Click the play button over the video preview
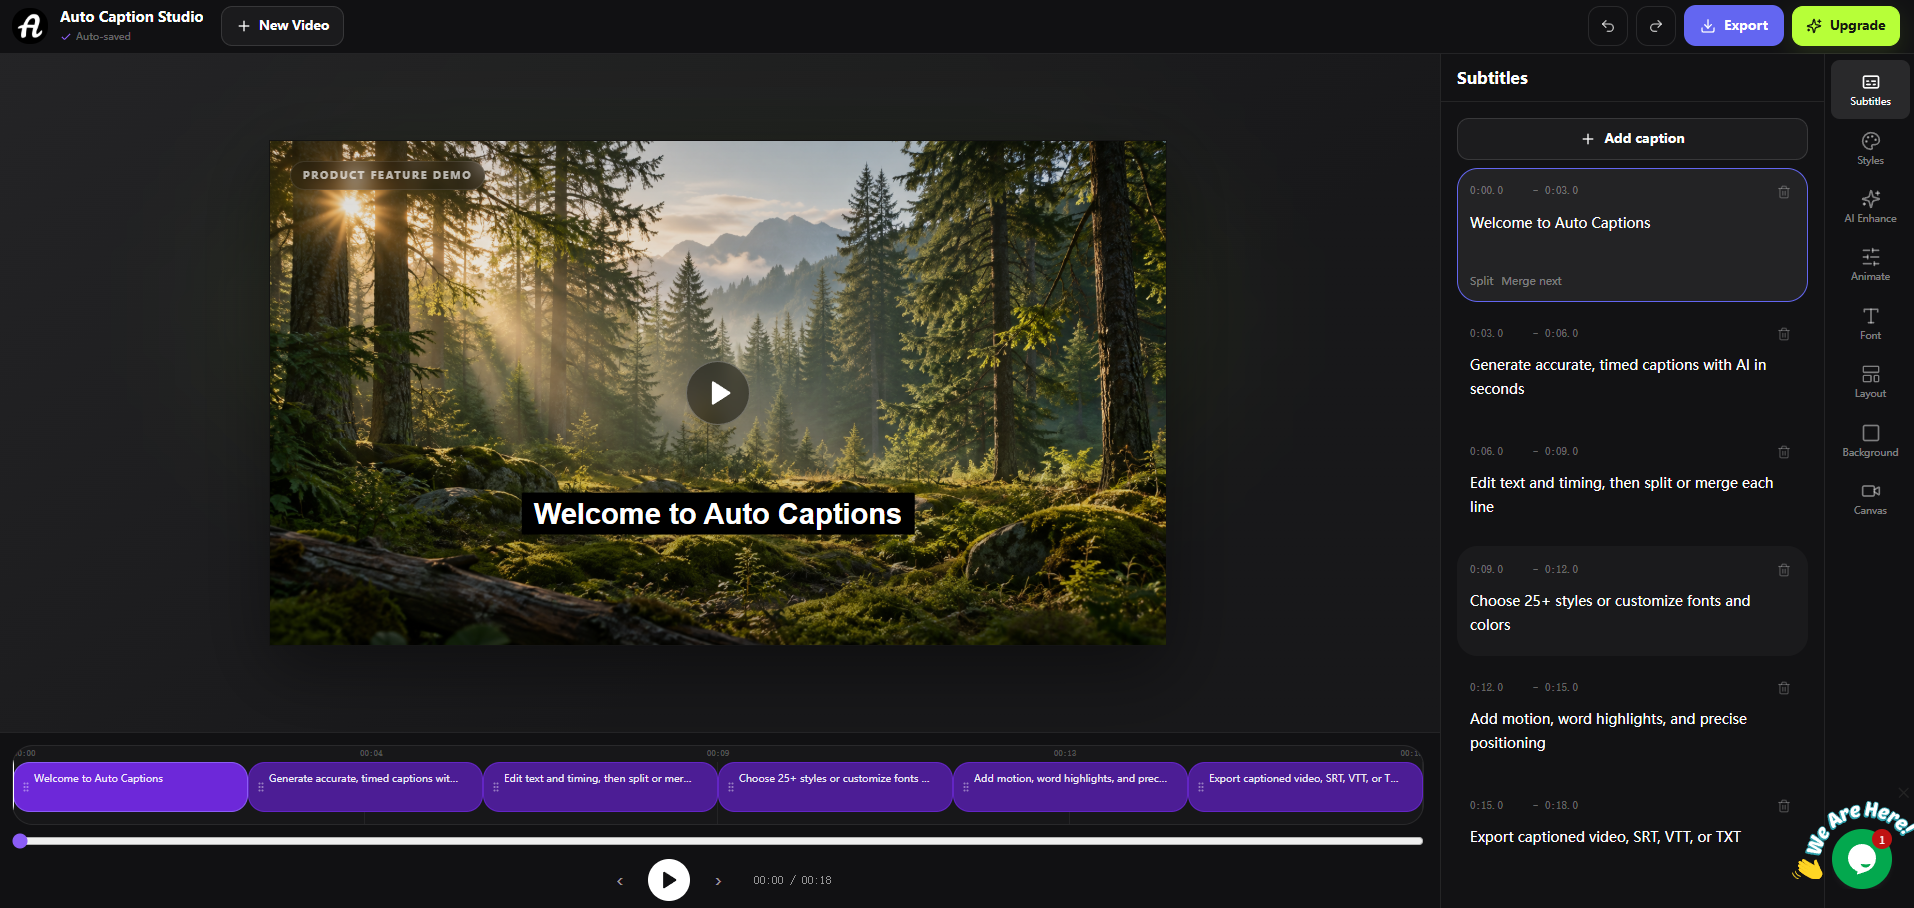The height and width of the screenshot is (908, 1914). 718,393
